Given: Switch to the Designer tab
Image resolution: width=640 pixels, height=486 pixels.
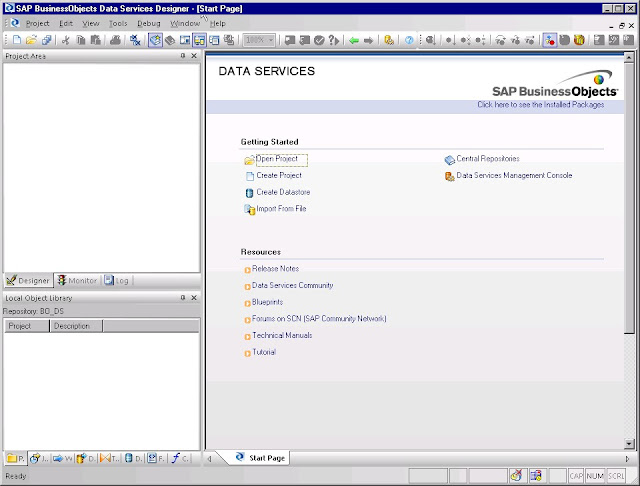Looking at the screenshot, I should (28, 281).
